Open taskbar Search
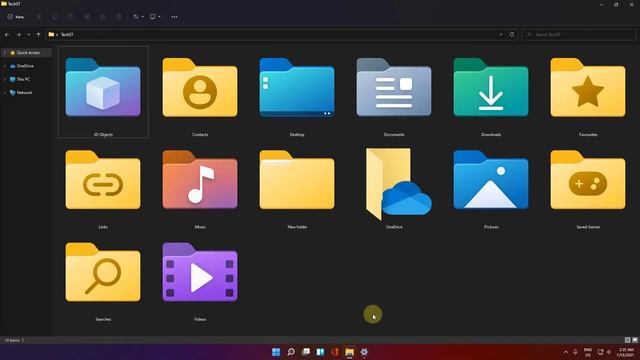640x360 pixels. 291,352
